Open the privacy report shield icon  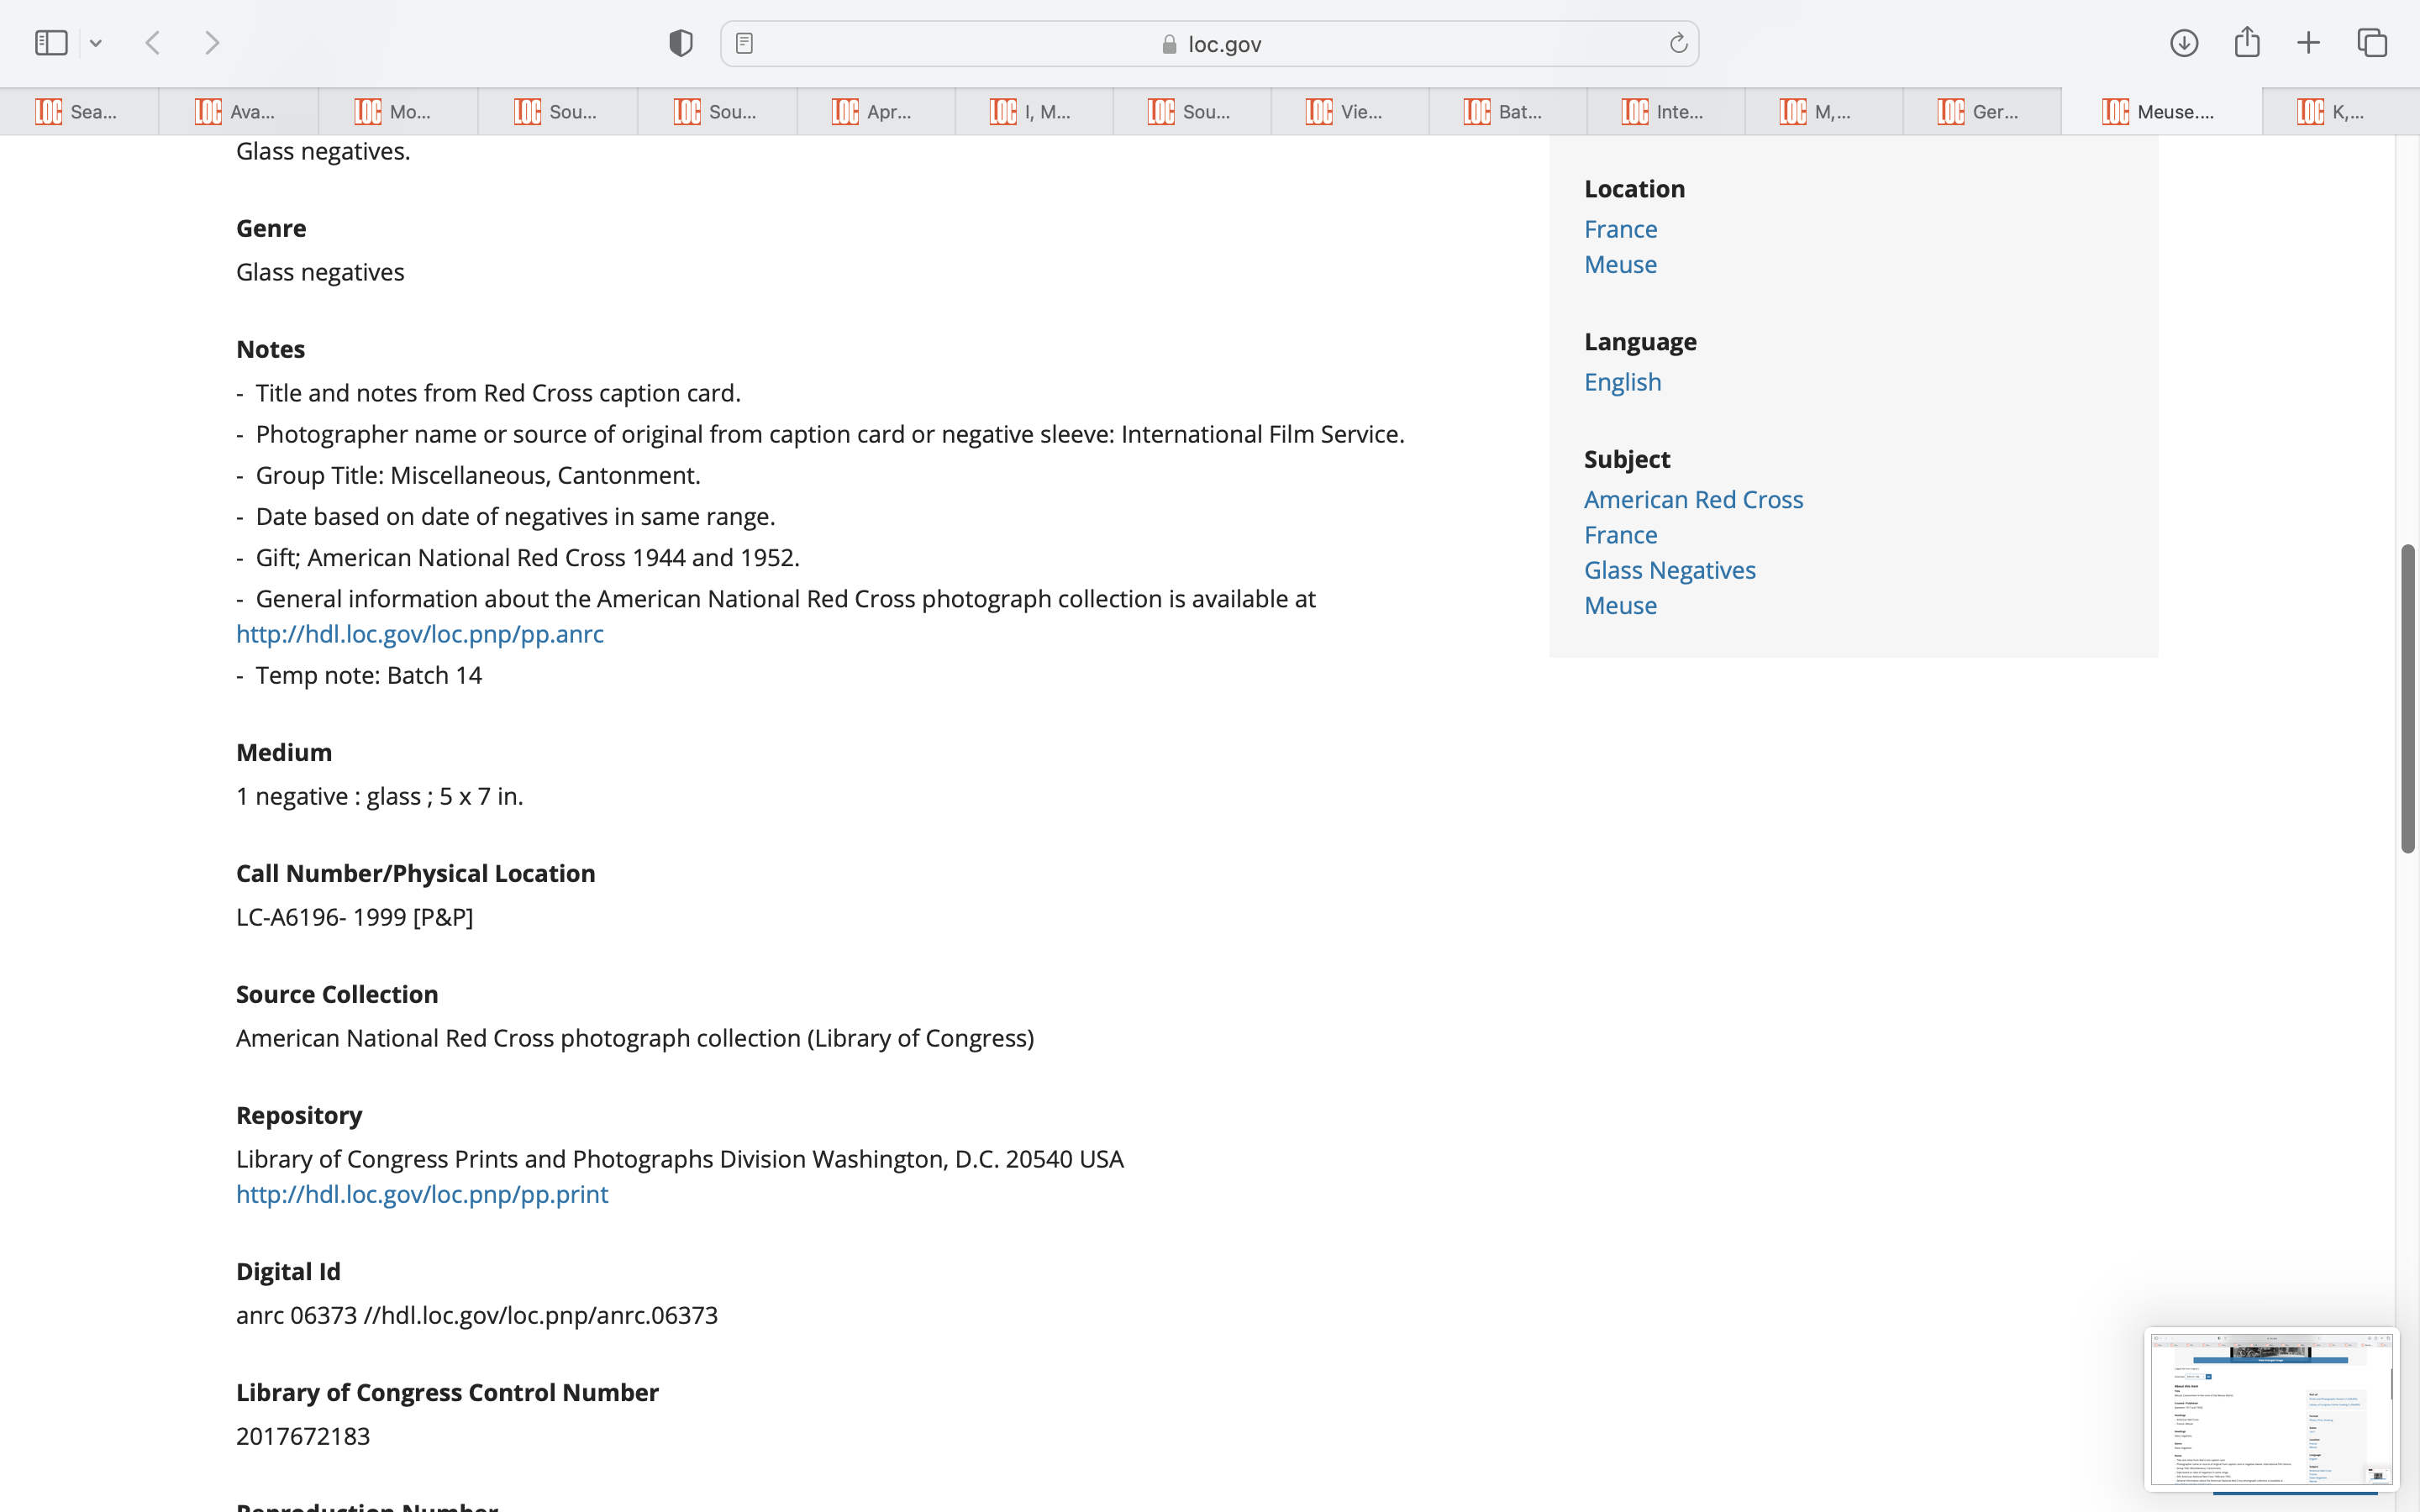coord(681,43)
